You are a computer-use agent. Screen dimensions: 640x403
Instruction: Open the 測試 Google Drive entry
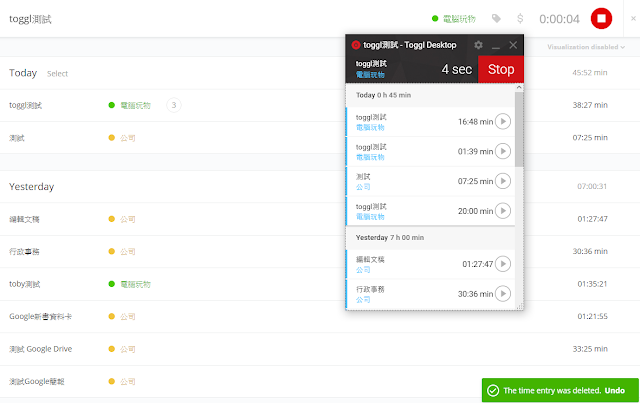(x=40, y=349)
